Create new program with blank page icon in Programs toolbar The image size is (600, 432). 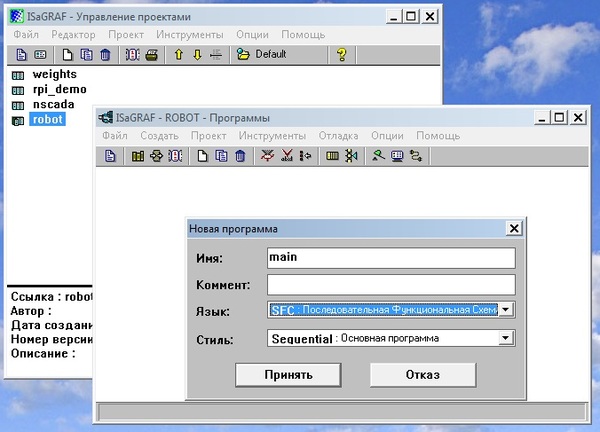click(x=202, y=156)
